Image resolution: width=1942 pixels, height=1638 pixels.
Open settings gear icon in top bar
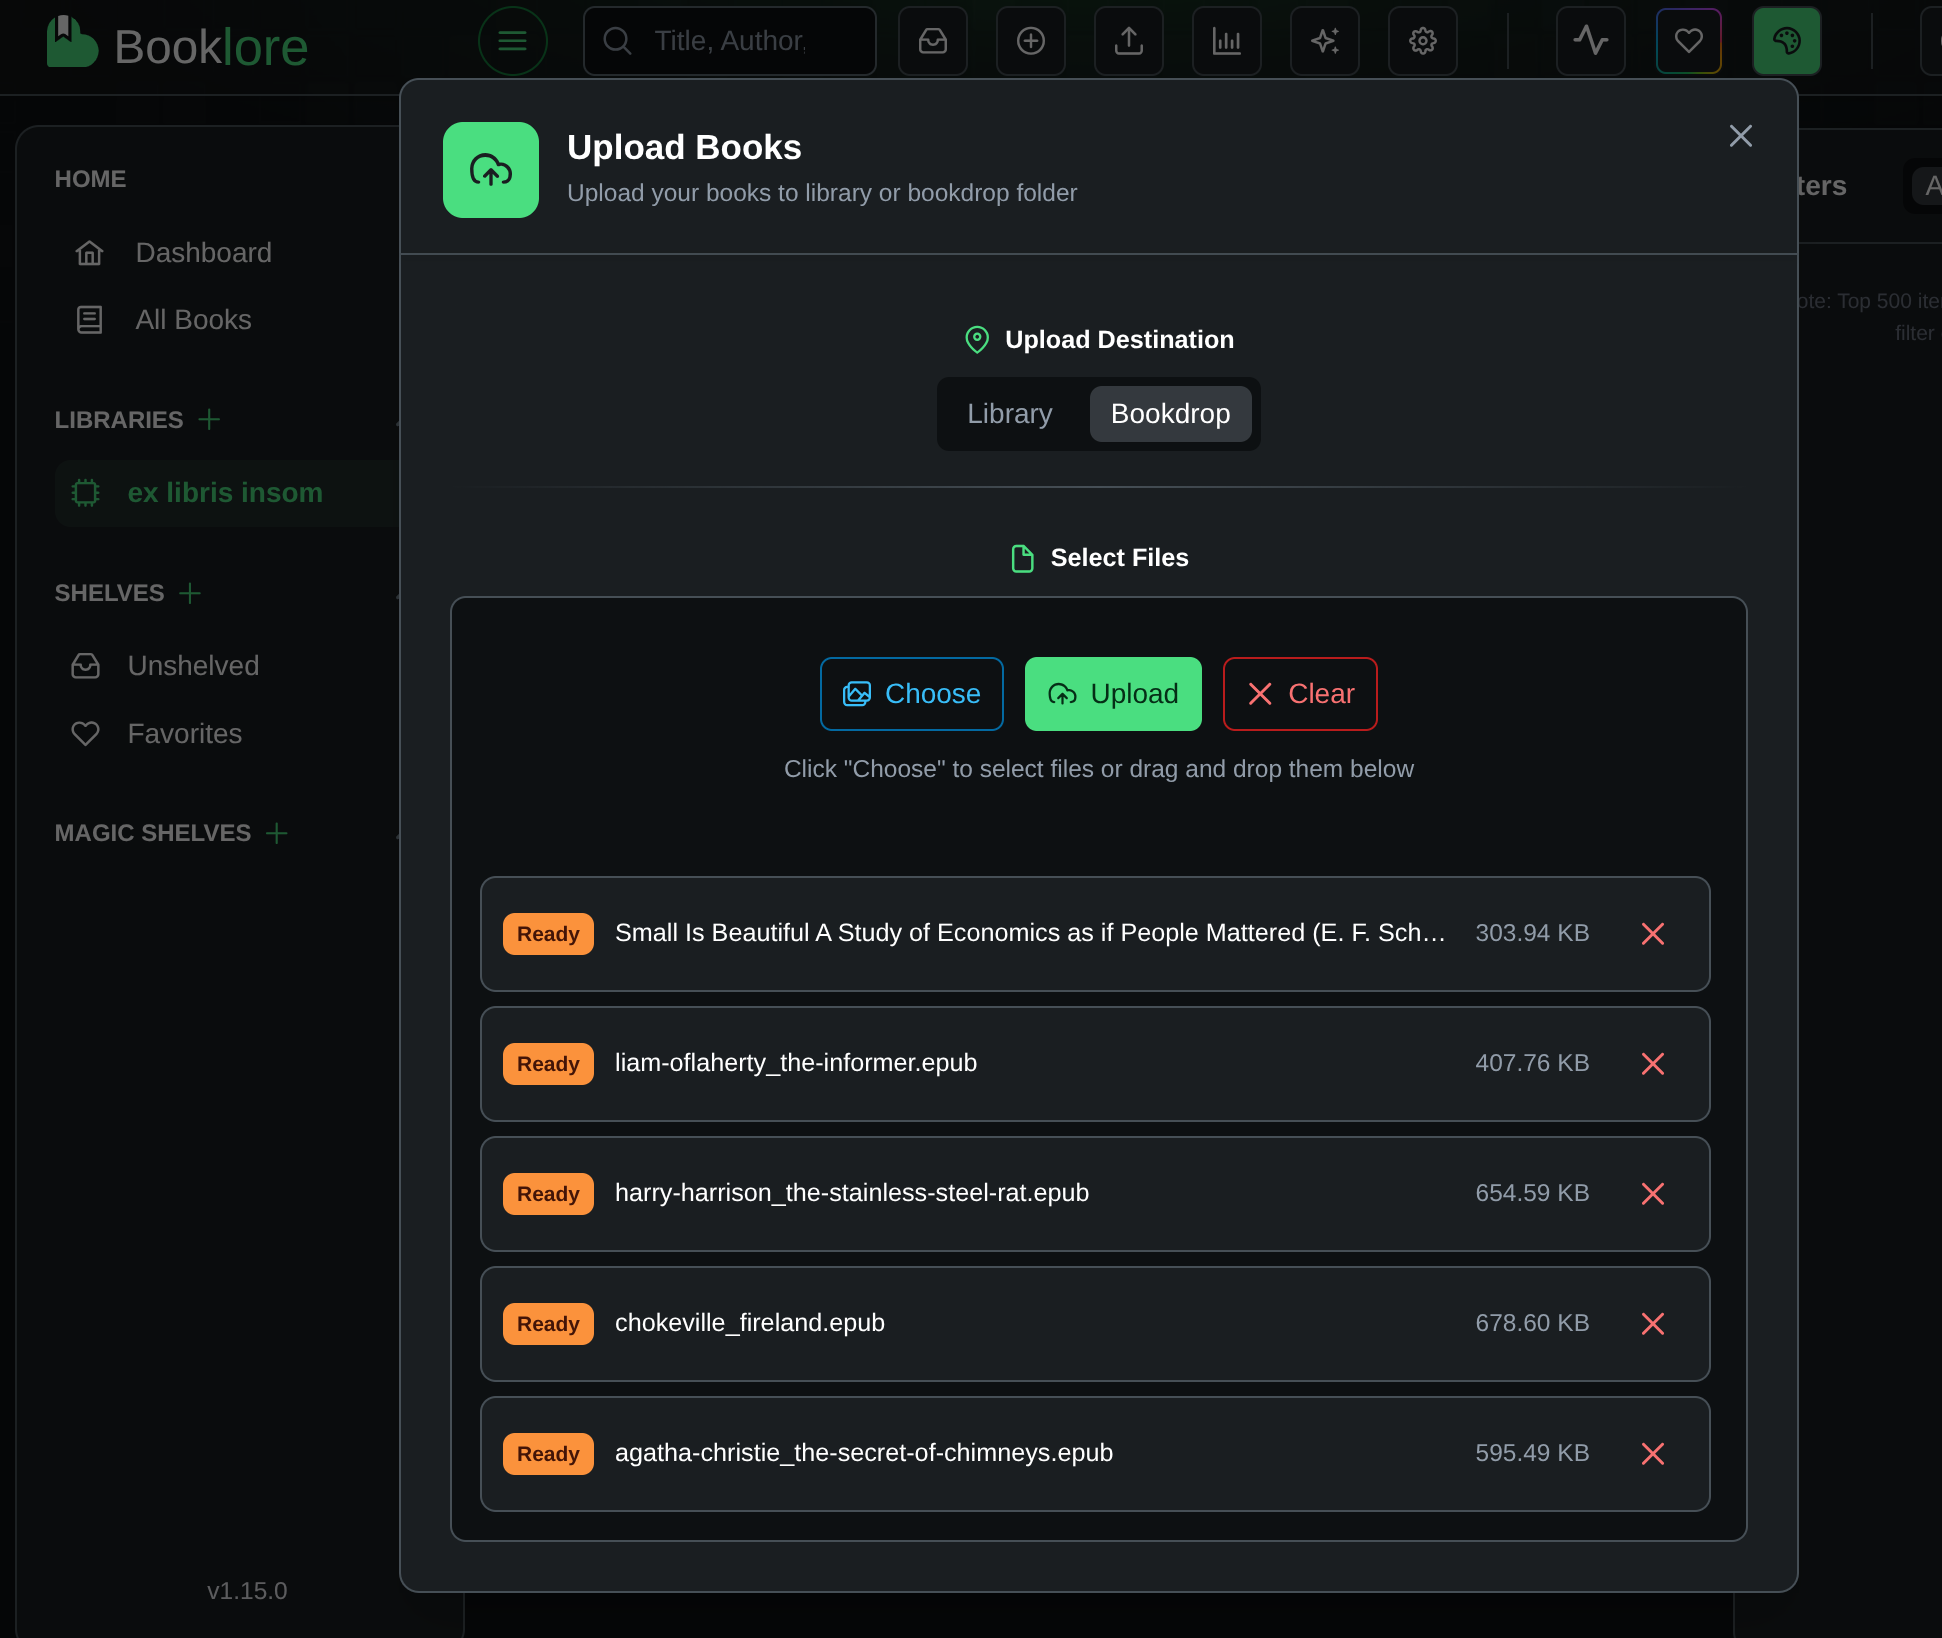[x=1422, y=41]
